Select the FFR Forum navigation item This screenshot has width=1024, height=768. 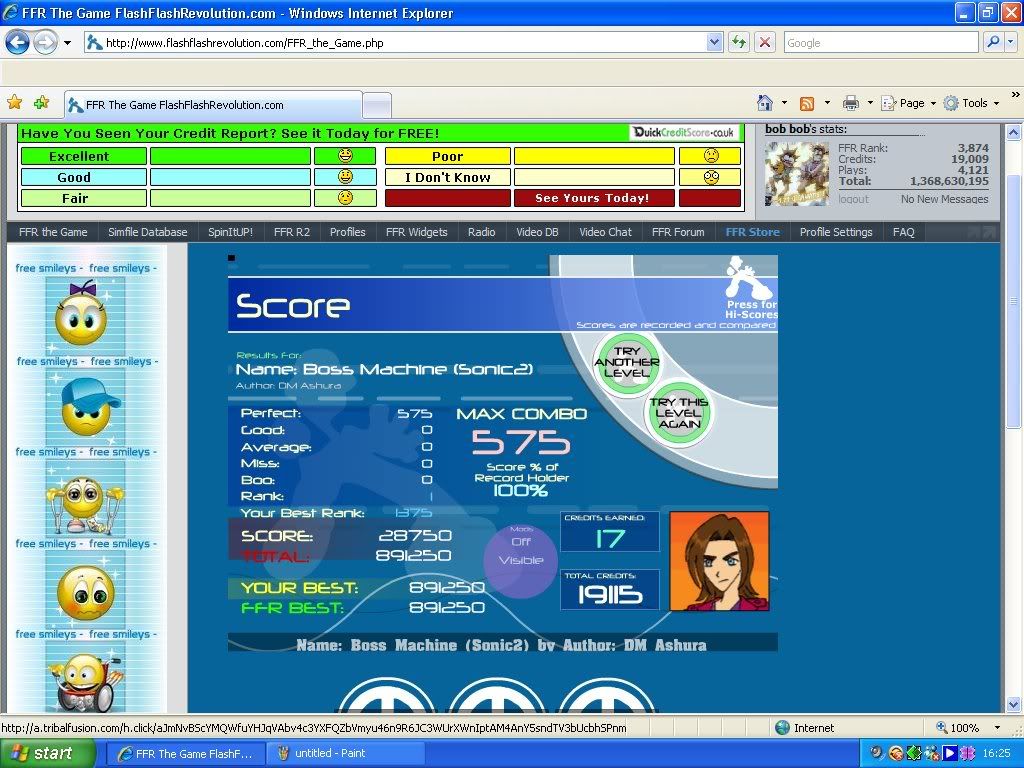pyautogui.click(x=678, y=232)
